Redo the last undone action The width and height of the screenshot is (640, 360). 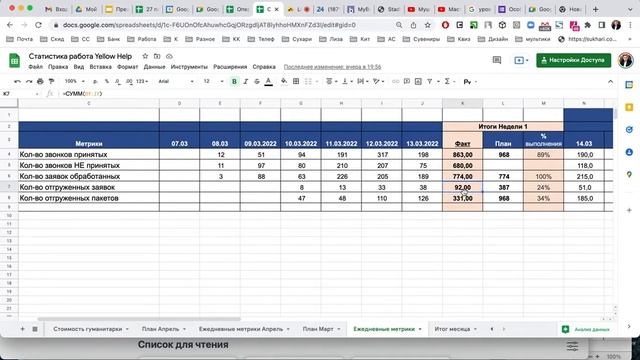click(29, 82)
